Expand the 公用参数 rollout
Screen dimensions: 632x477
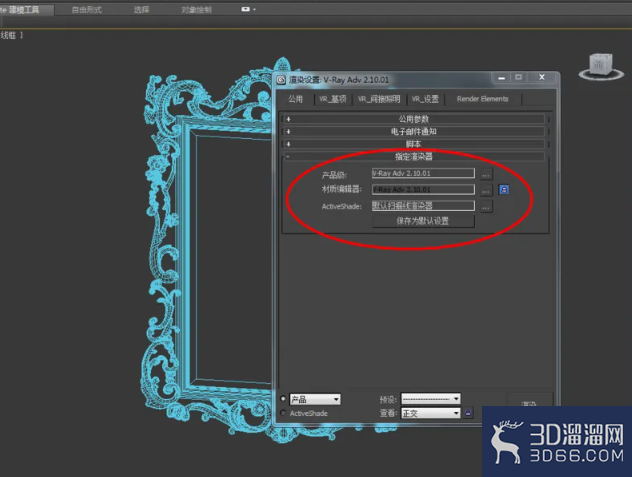[414, 119]
